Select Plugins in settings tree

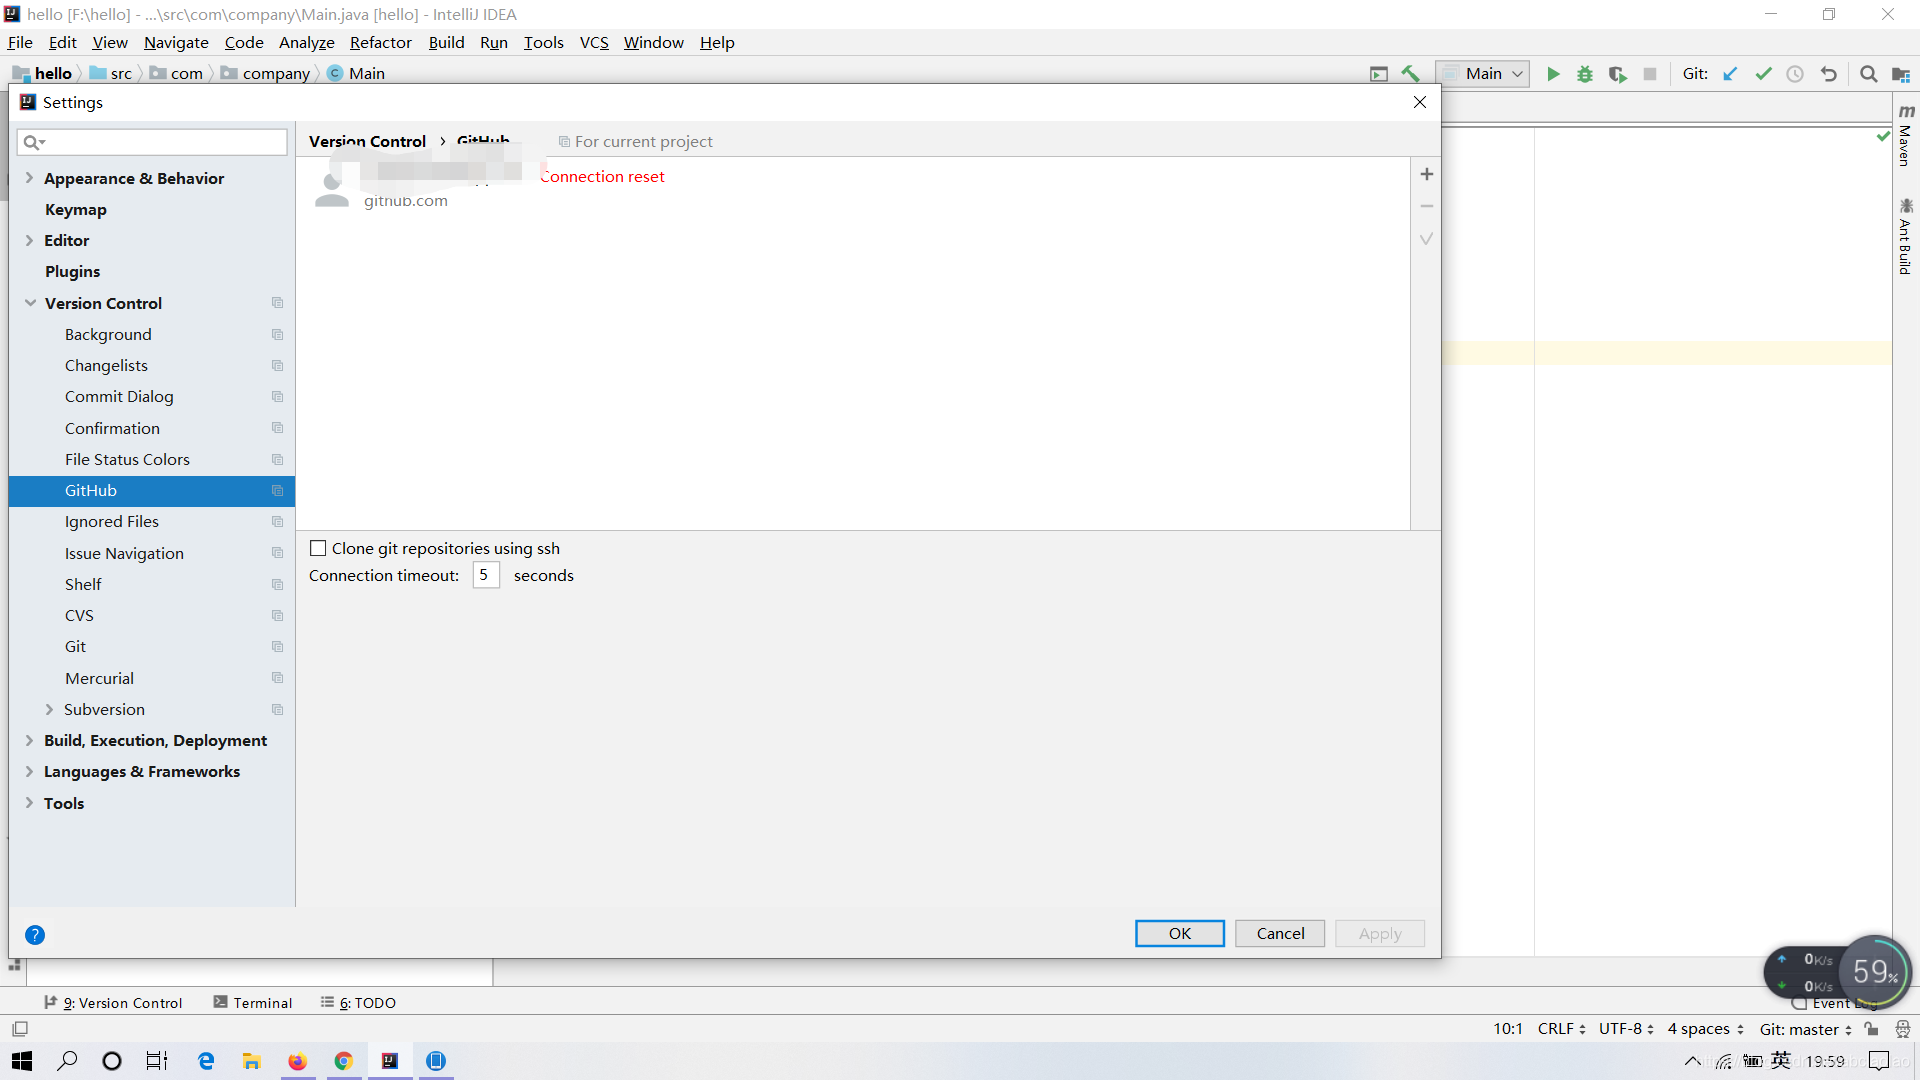coord(72,271)
